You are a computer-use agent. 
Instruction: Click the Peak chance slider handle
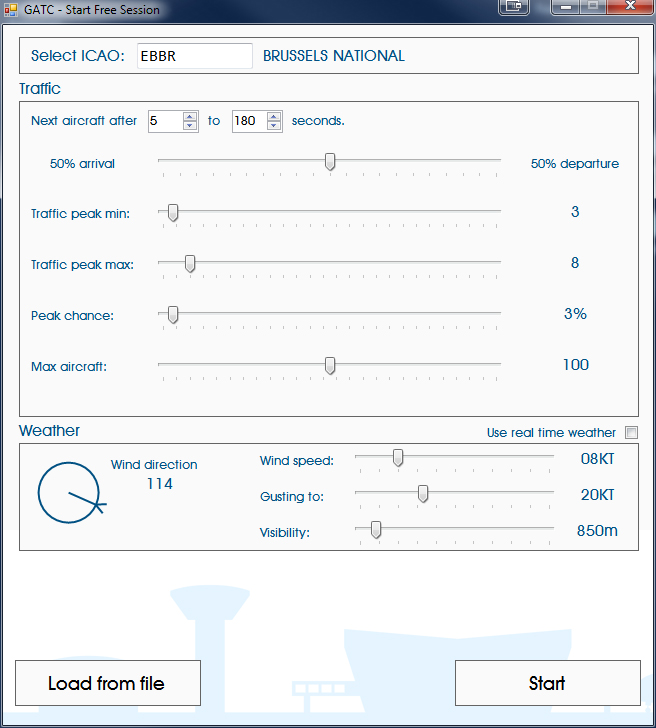[x=173, y=315]
